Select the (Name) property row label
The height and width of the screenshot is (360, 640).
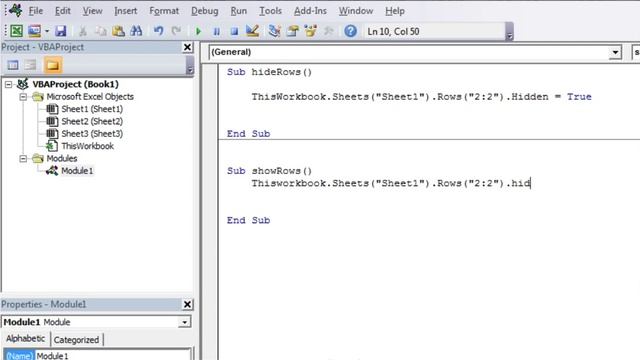point(20,356)
